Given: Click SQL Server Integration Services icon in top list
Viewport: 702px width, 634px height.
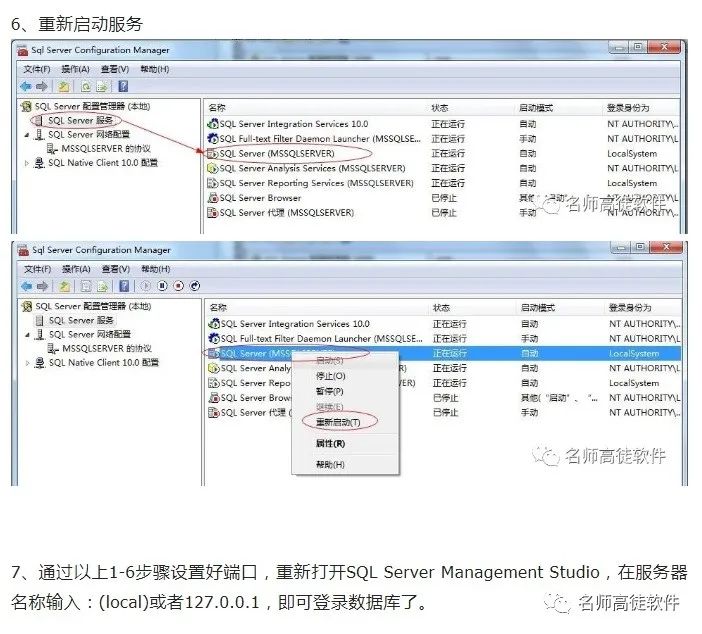Looking at the screenshot, I should point(213,124).
